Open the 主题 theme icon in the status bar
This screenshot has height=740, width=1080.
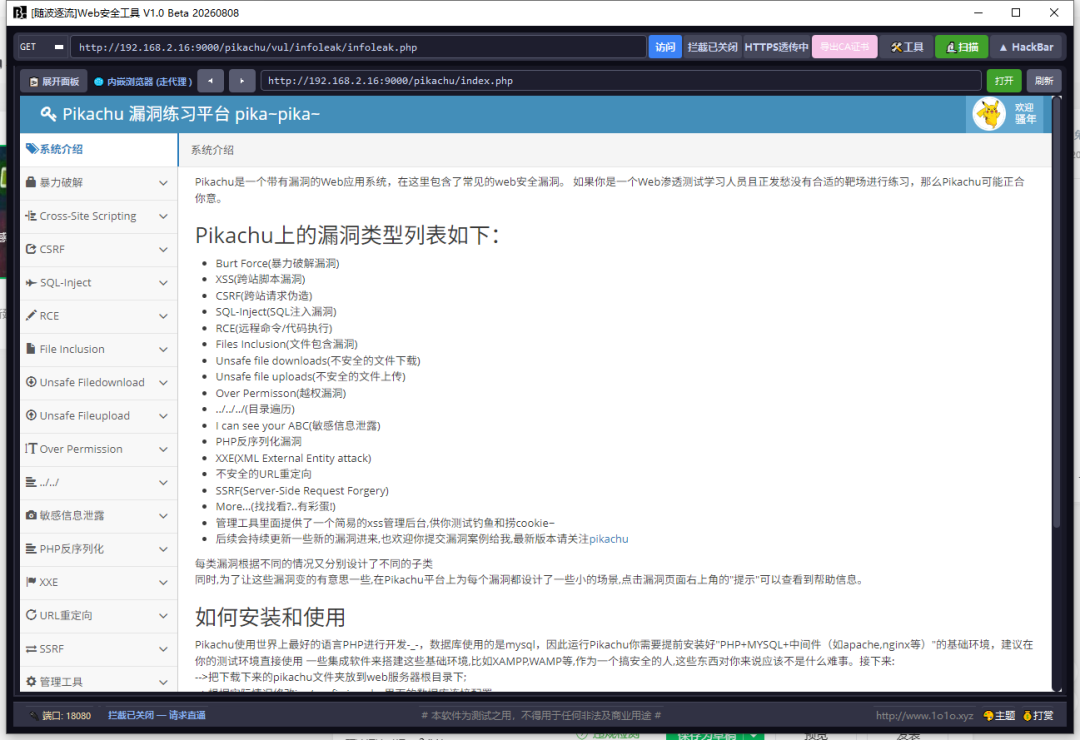999,715
